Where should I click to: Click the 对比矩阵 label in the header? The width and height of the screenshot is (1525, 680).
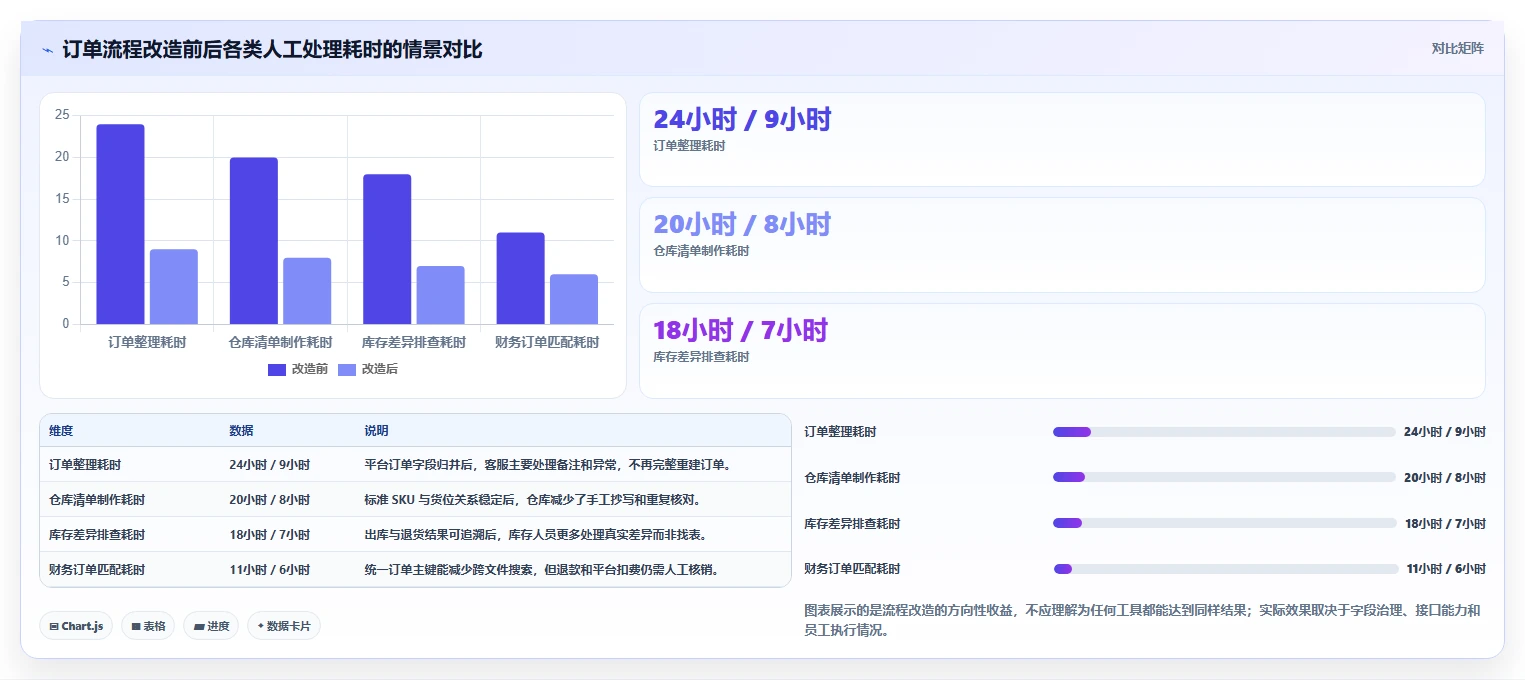1458,48
